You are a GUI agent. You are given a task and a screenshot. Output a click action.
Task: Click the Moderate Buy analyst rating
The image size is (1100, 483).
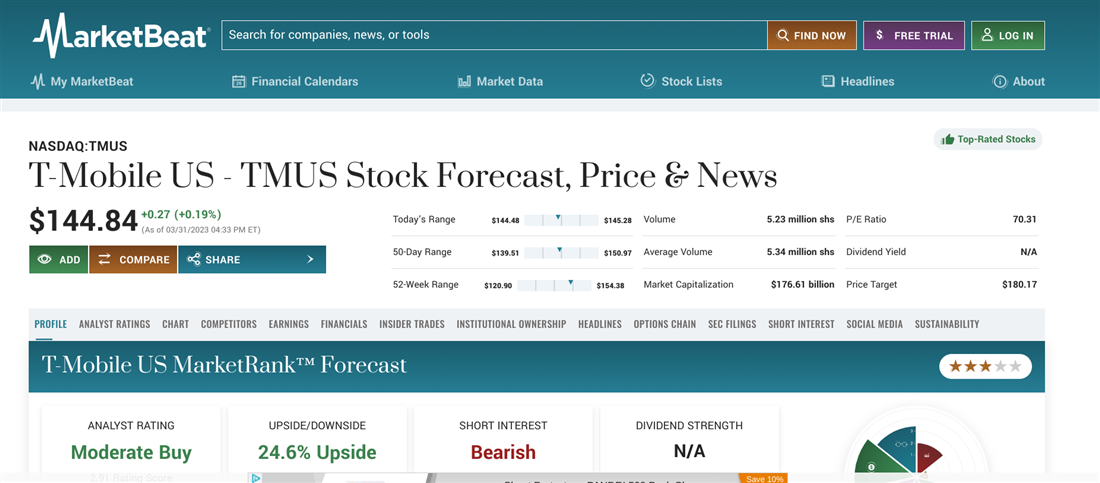pyautogui.click(x=131, y=452)
